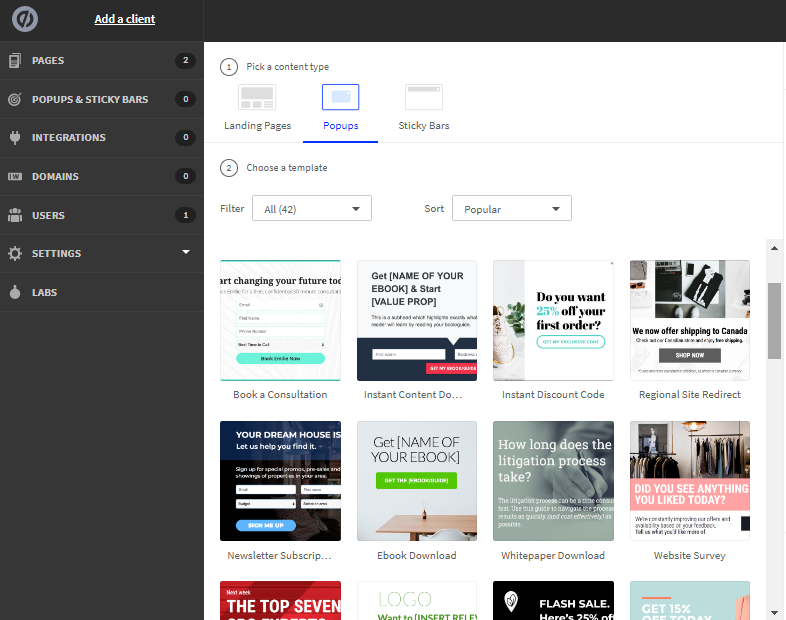Select the Landing Pages content type icon
The image size is (786, 620).
coord(257,97)
